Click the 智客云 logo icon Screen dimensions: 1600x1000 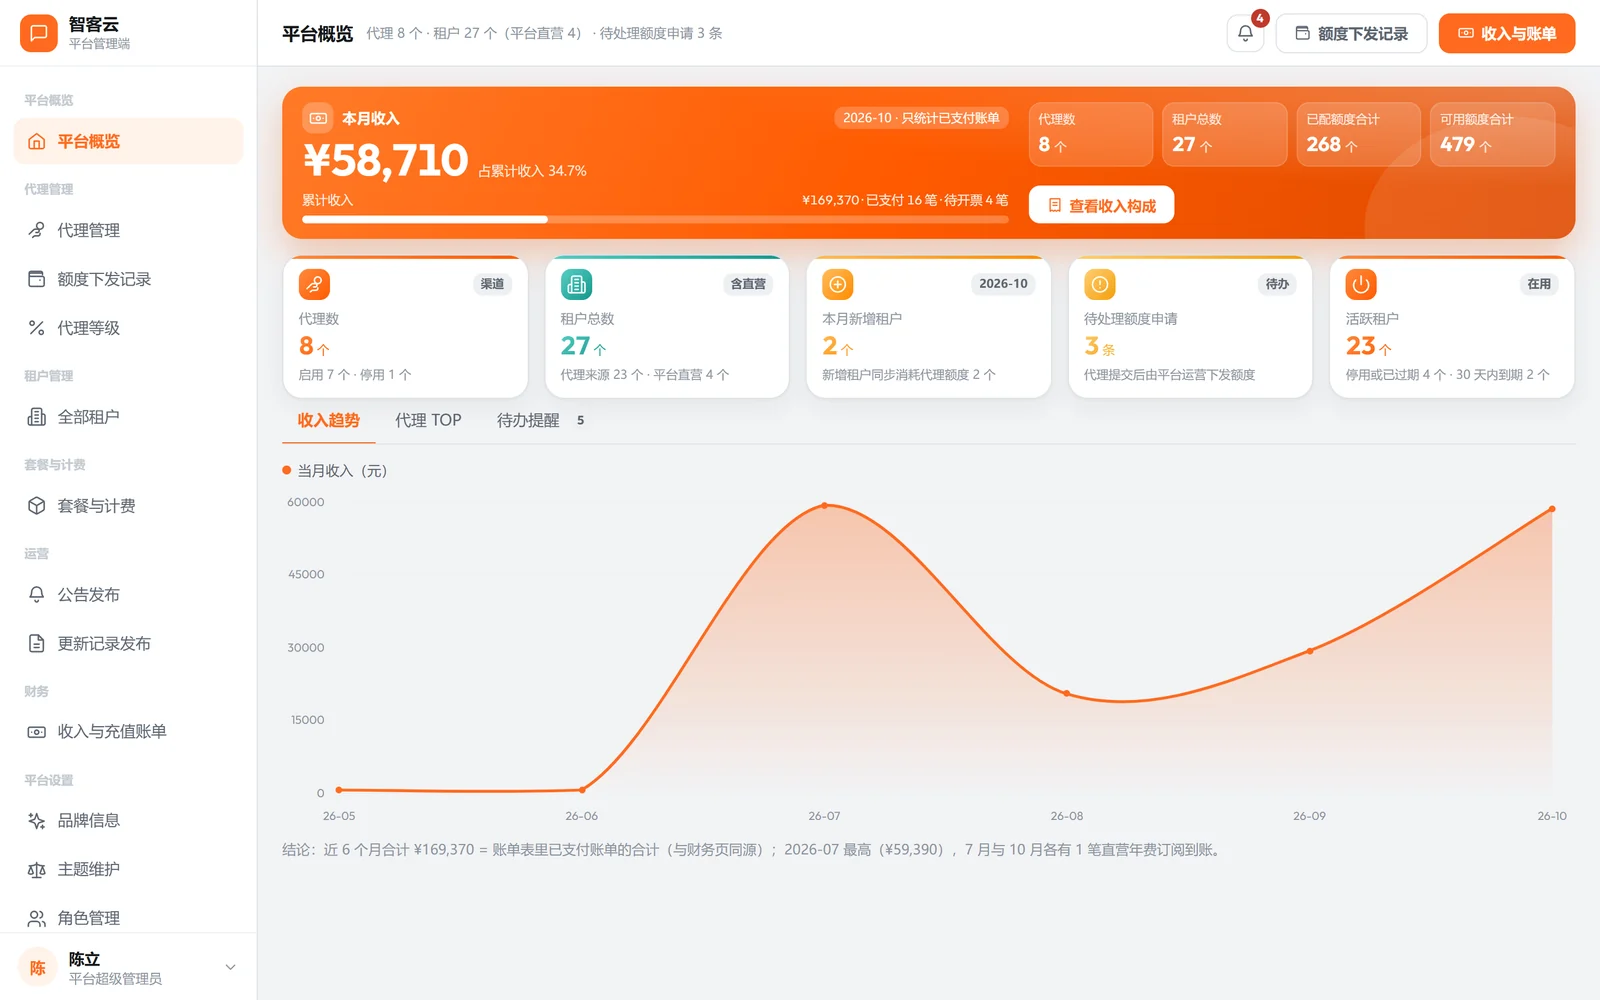pos(38,33)
